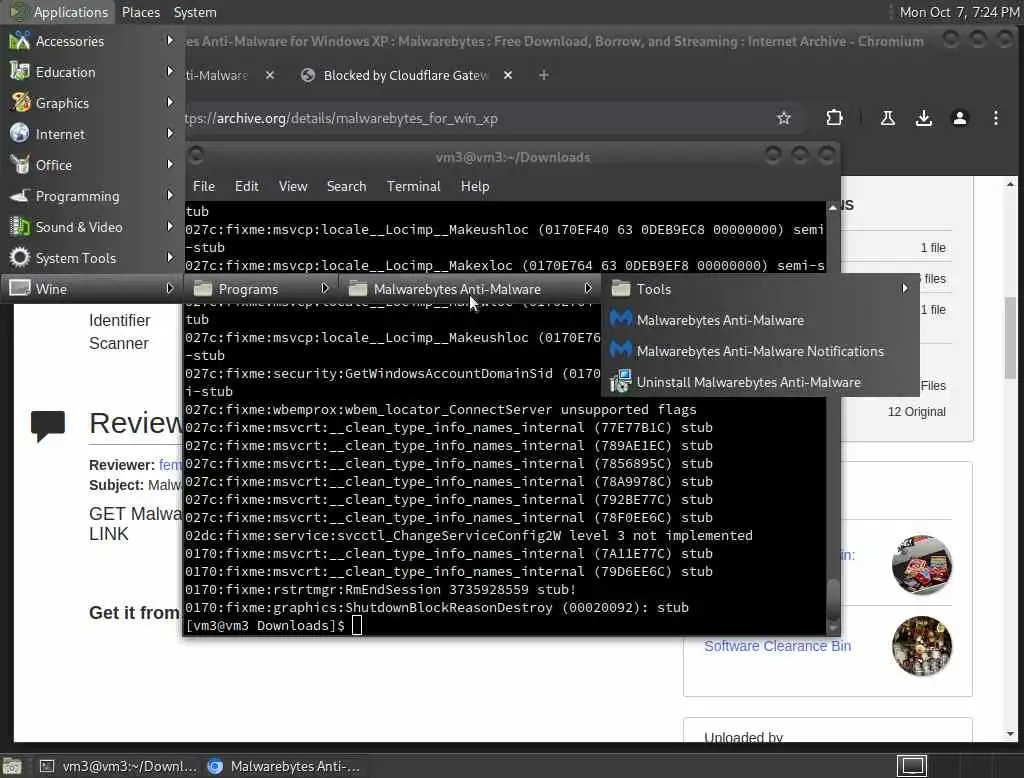Expand Accessories submenu arrow

coord(170,41)
